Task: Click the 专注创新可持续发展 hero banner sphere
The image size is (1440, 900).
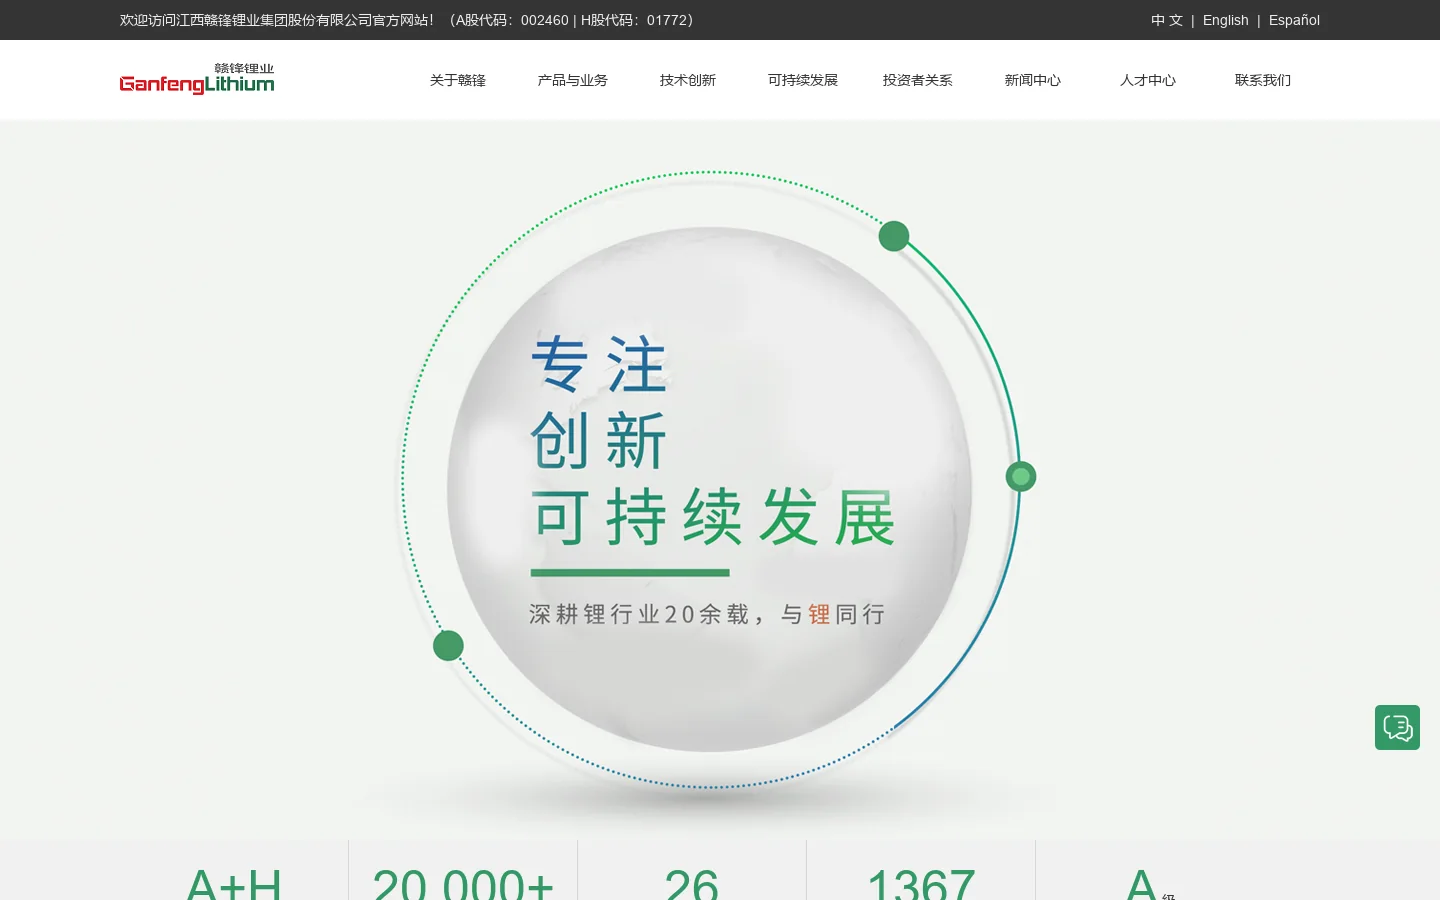Action: [x=710, y=489]
